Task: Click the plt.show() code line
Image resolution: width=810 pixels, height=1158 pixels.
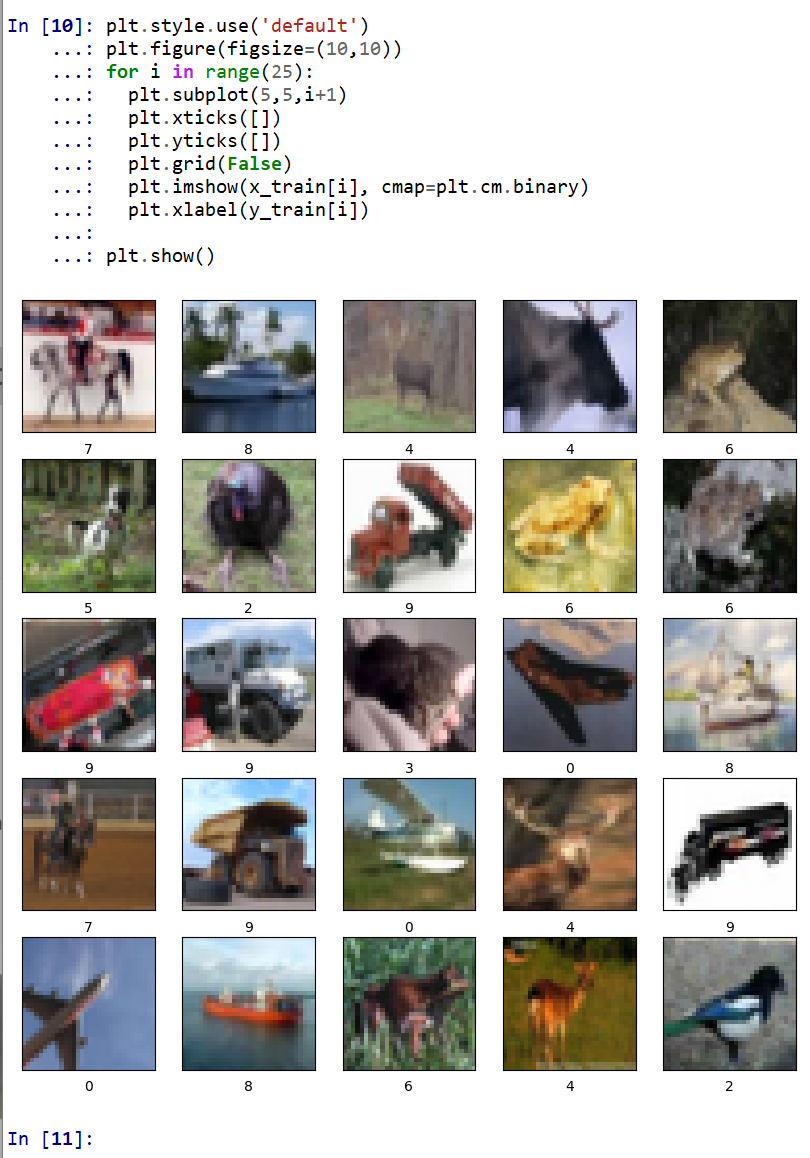Action: click(x=160, y=256)
